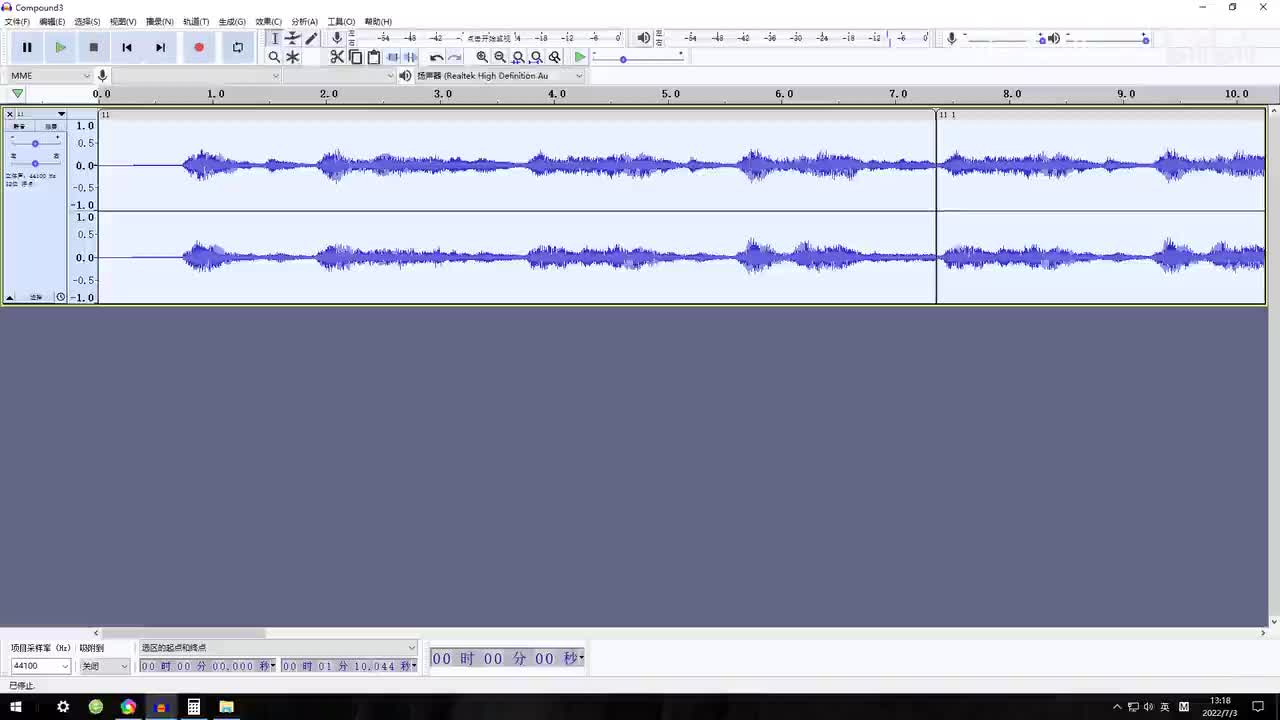This screenshot has width=1280, height=720.
Task: Open the 文件(F) menu
Action: pyautogui.click(x=17, y=21)
